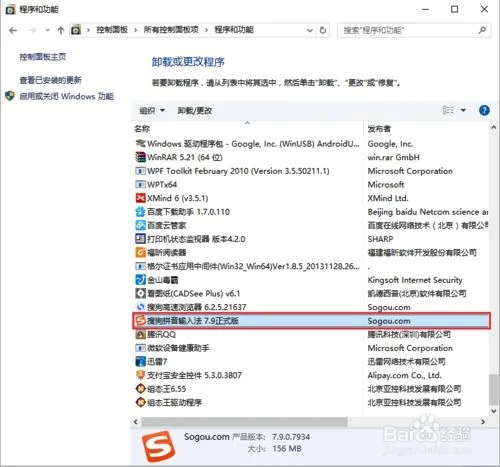Open 控制面板主页 link
This screenshot has height=467, width=500.
coord(42,57)
